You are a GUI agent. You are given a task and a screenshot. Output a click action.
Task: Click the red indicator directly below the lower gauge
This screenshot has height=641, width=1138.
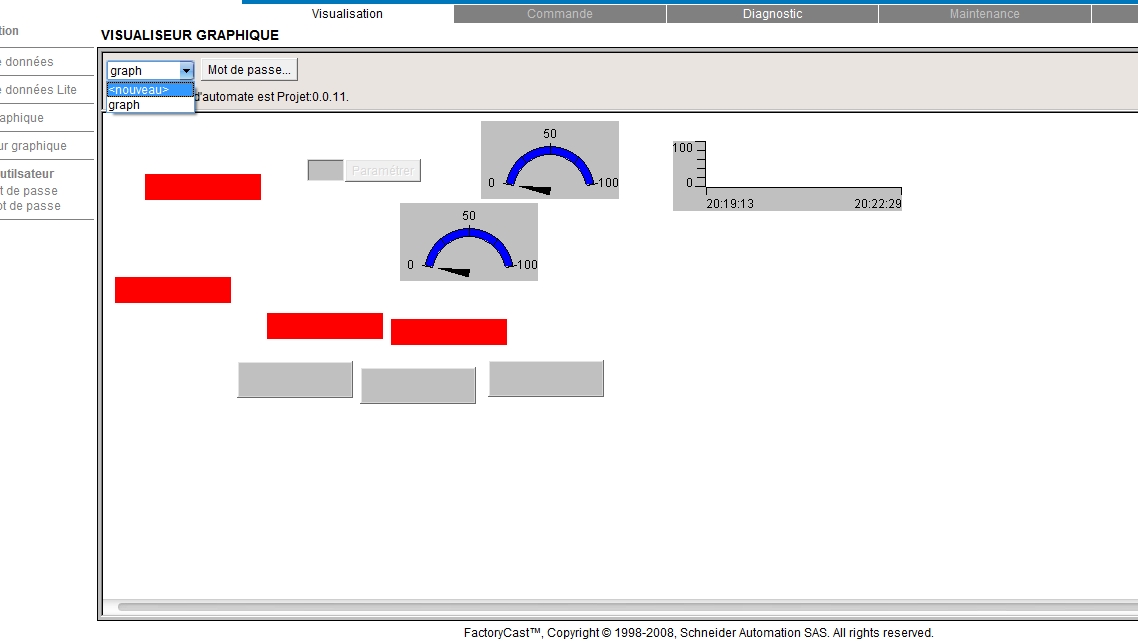coord(449,332)
